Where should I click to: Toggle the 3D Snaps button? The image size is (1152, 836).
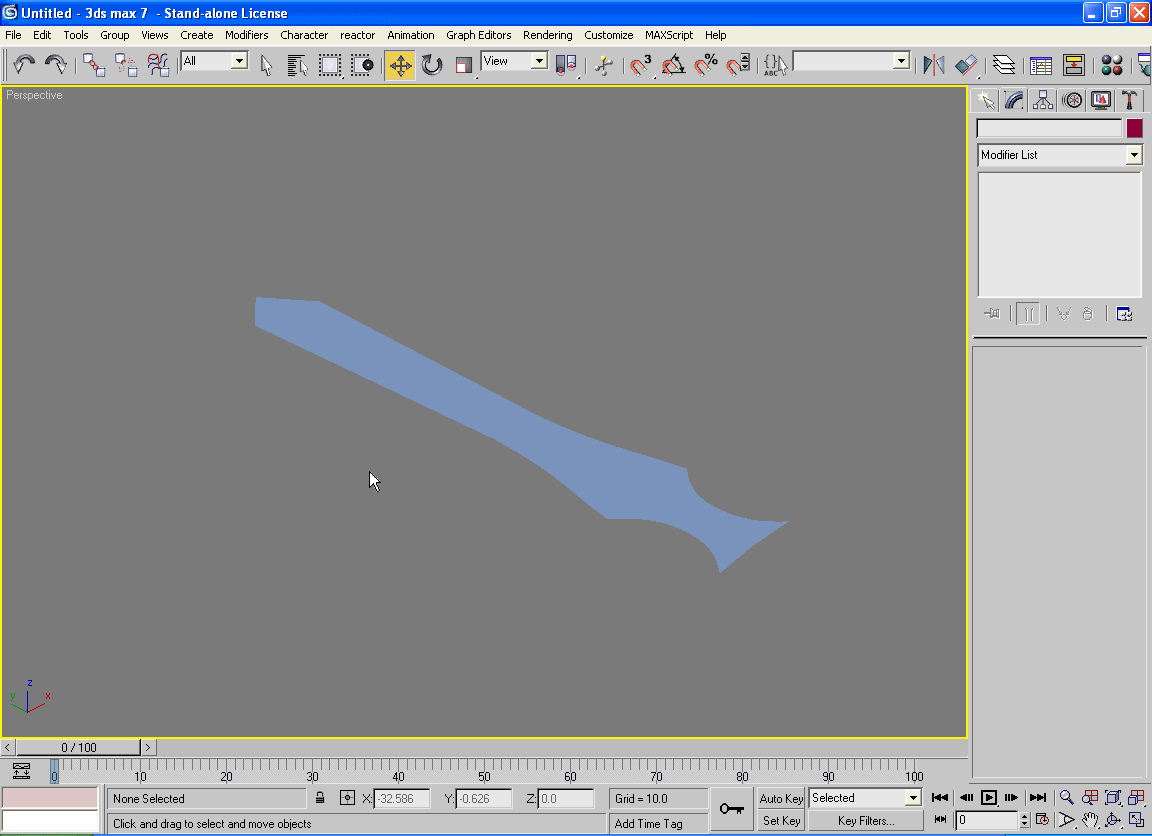[641, 65]
